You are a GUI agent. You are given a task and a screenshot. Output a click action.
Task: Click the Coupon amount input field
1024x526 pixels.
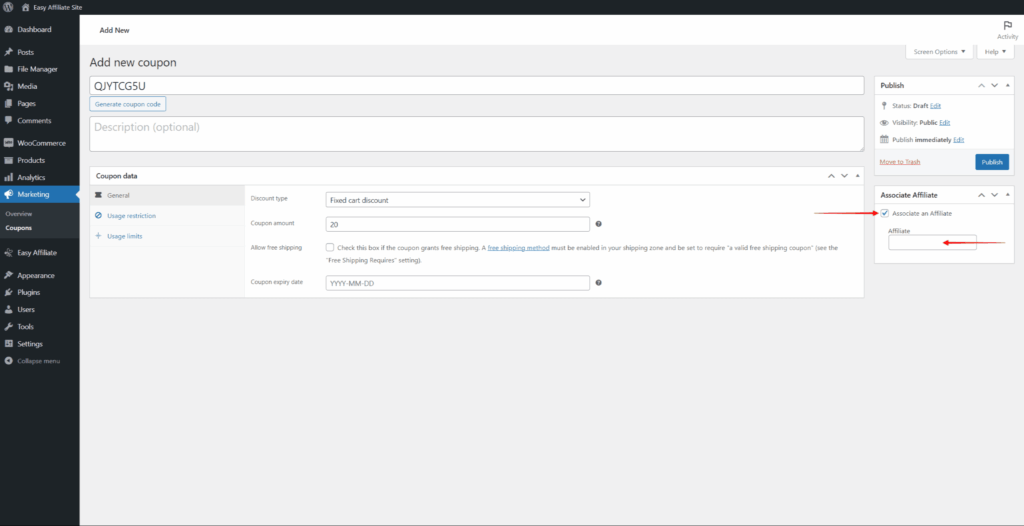click(x=457, y=224)
